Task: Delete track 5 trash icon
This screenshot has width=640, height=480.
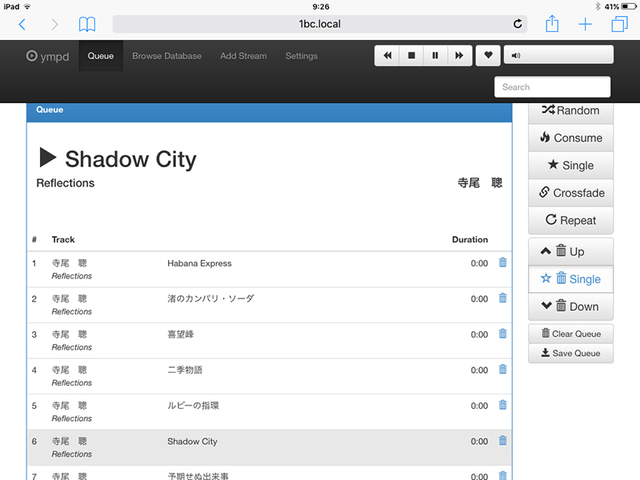Action: tap(502, 405)
